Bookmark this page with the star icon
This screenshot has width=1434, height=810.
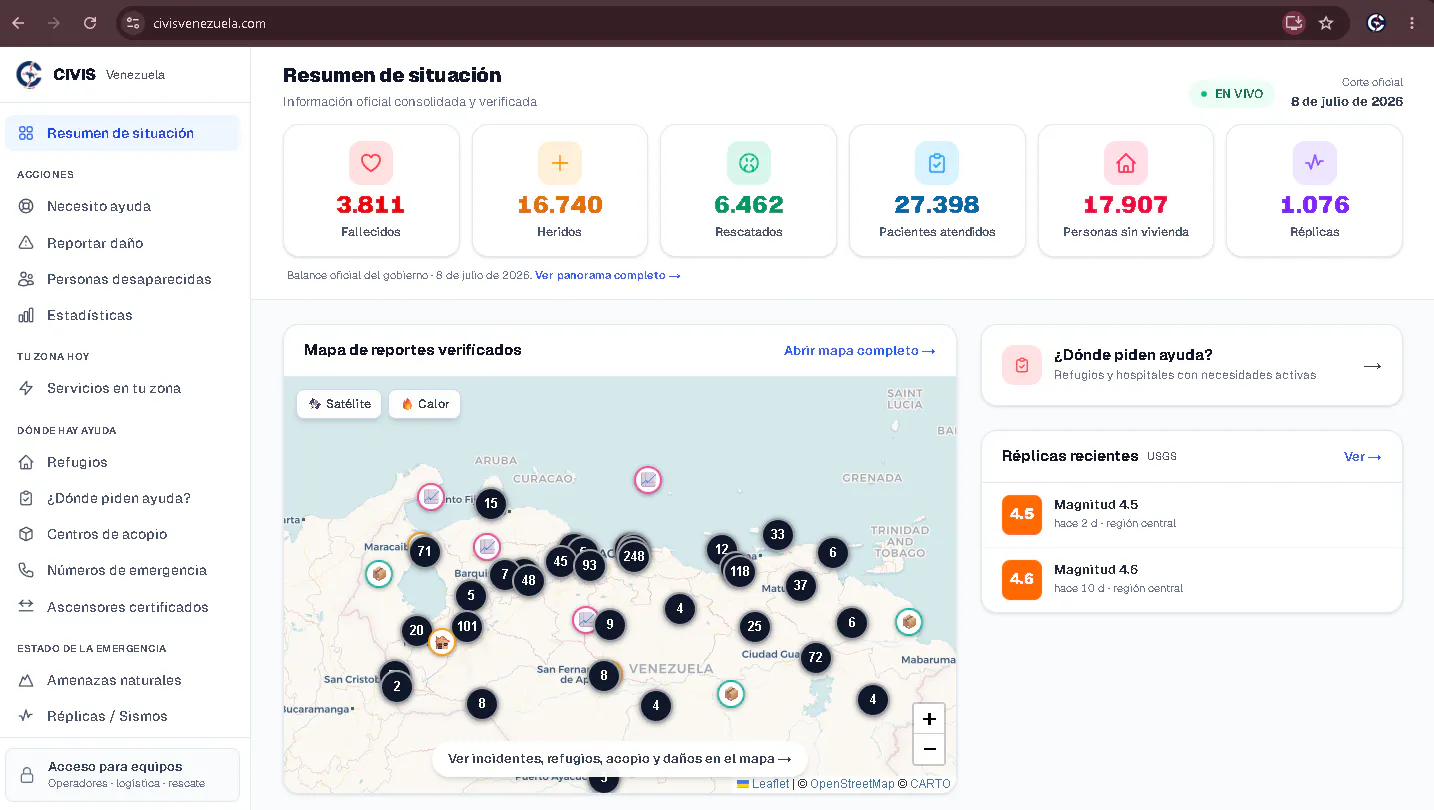pyautogui.click(x=1326, y=23)
